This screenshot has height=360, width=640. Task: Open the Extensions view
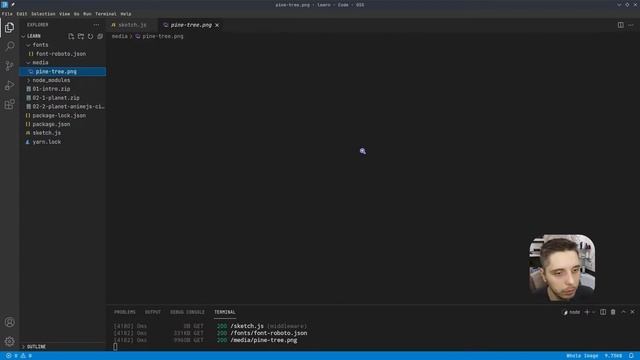(x=9, y=104)
